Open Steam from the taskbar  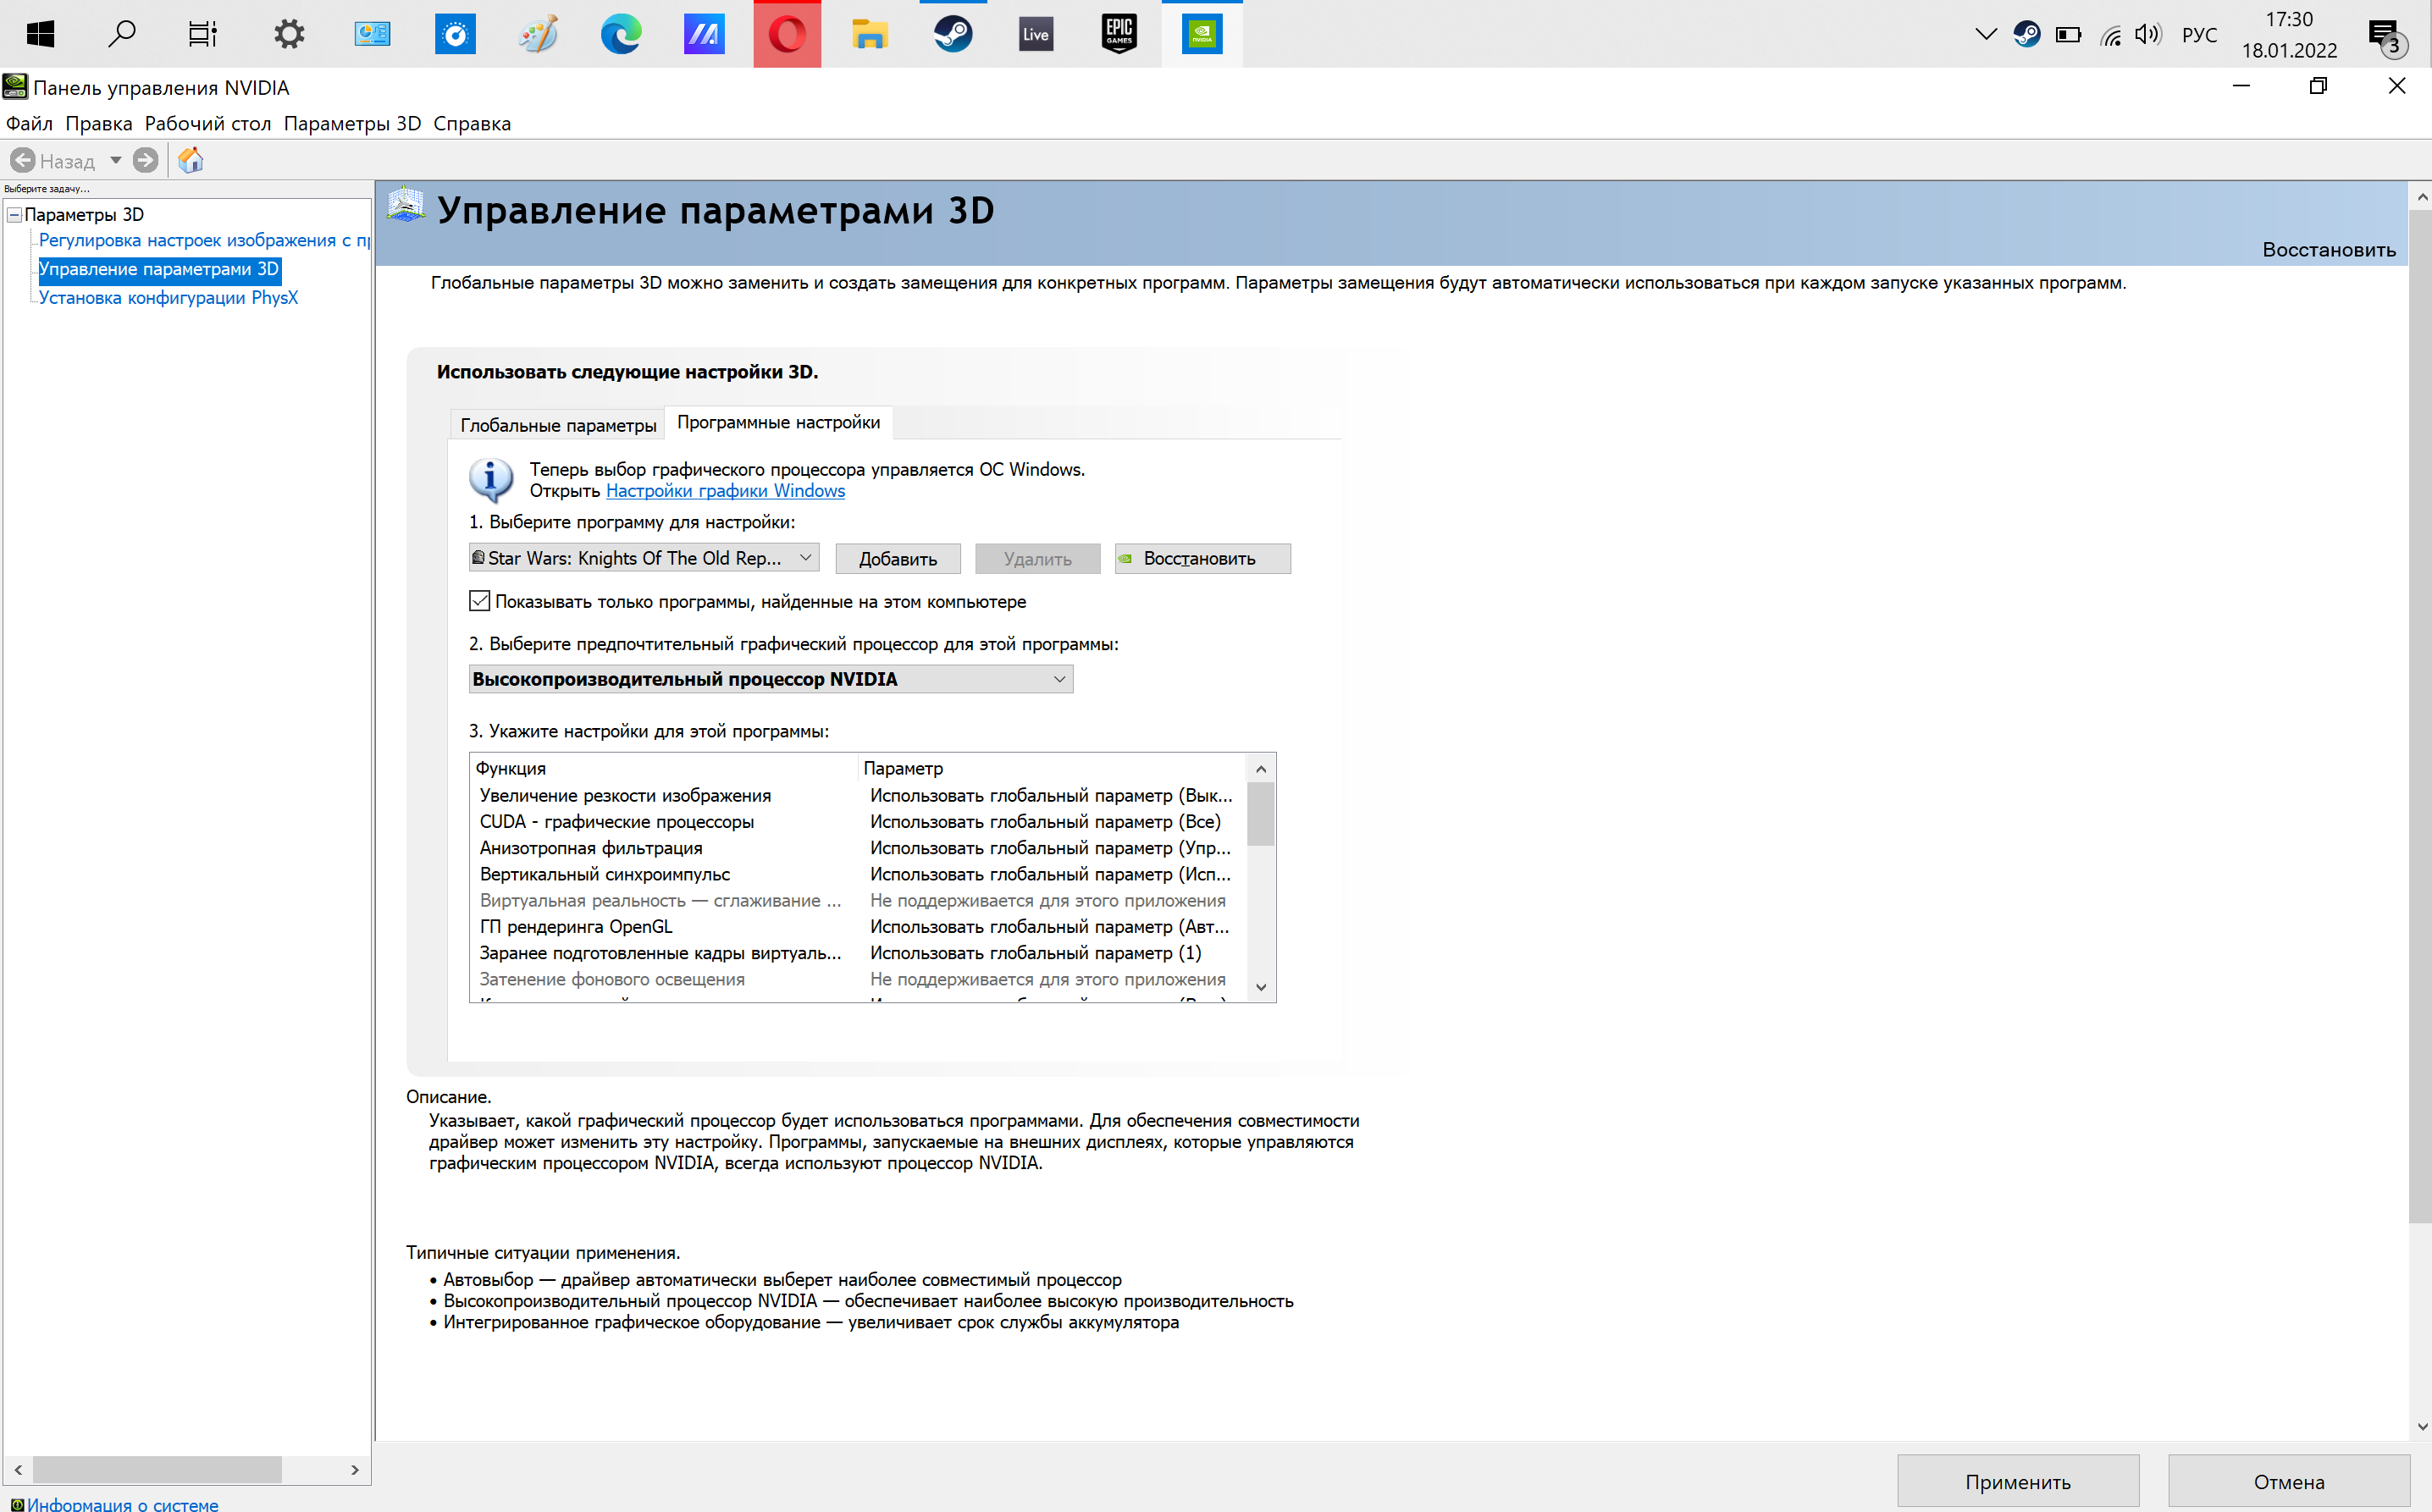(x=951, y=34)
